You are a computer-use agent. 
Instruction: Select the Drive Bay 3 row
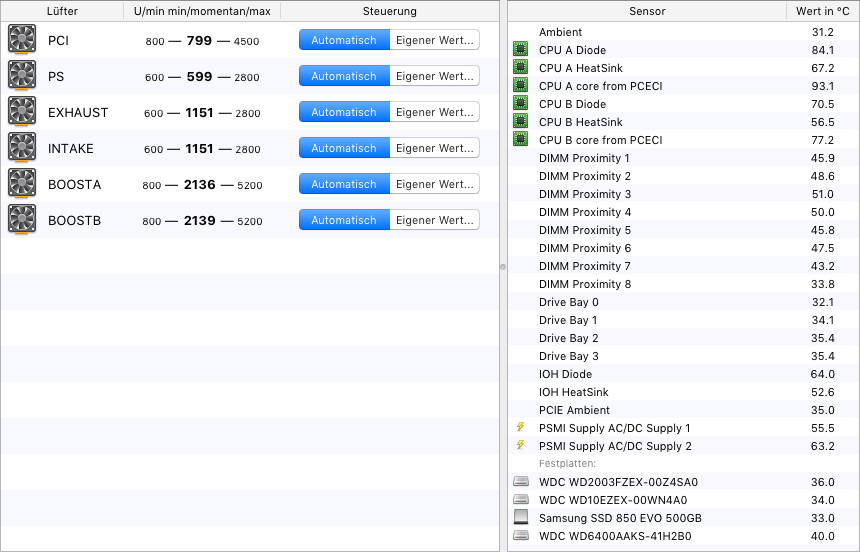[684, 356]
